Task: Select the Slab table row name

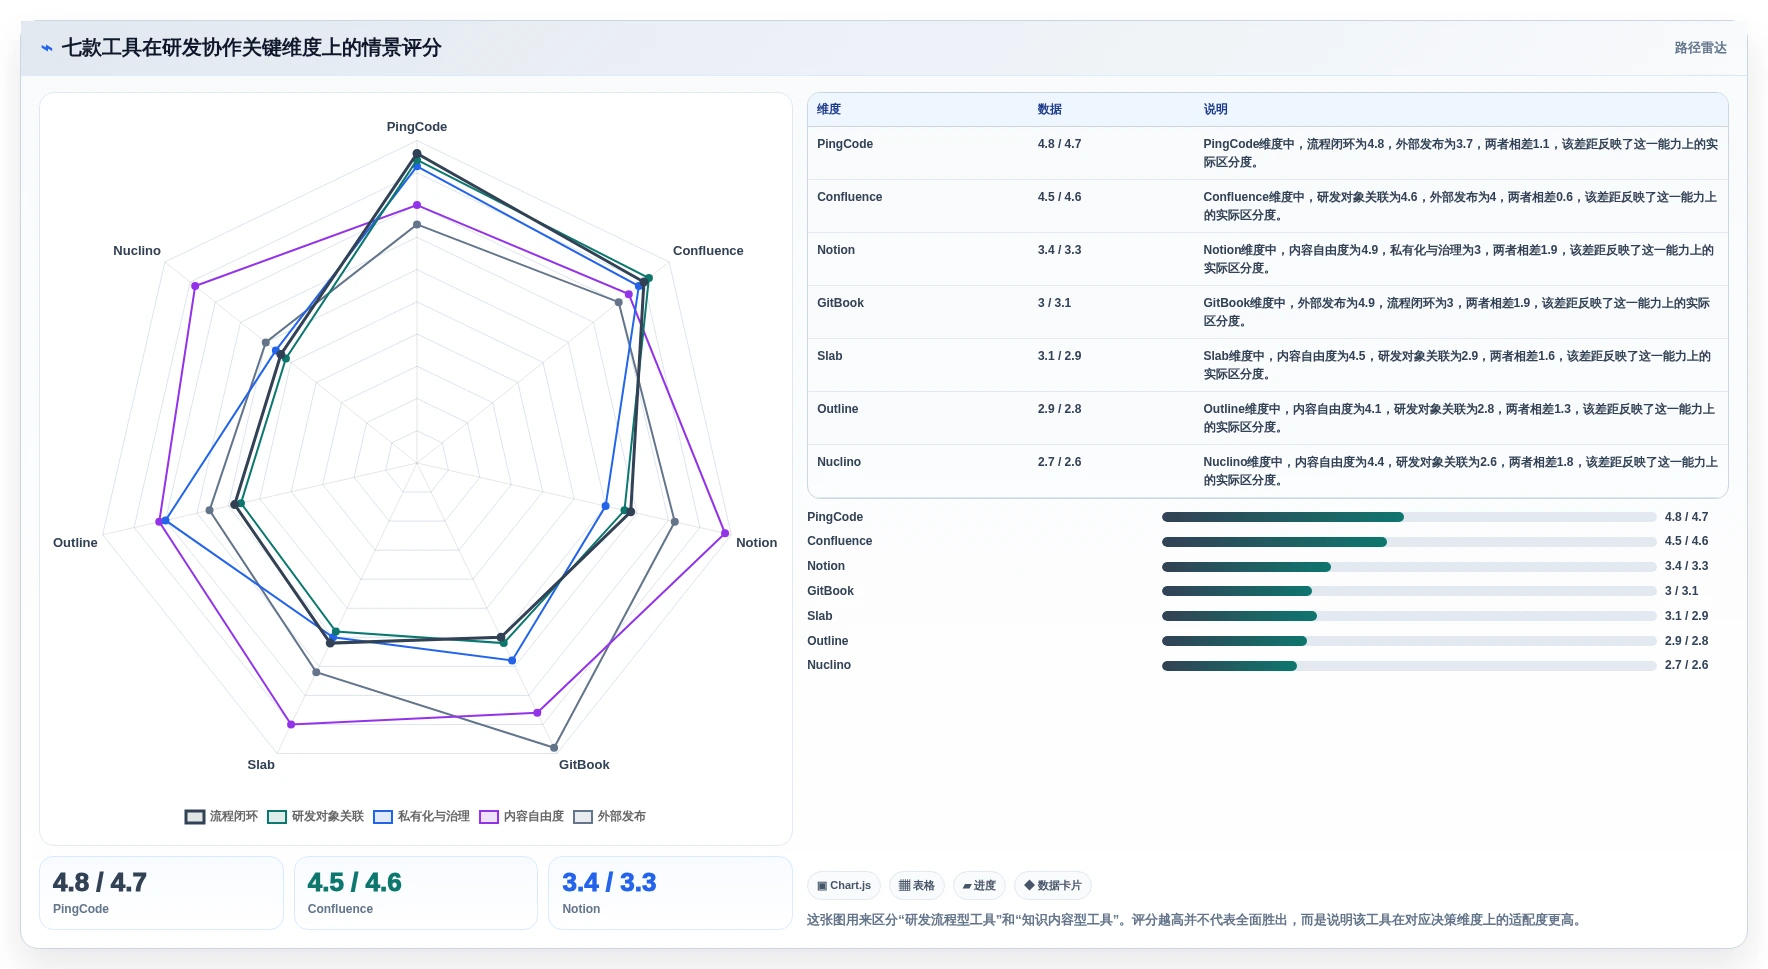Action: (x=829, y=356)
